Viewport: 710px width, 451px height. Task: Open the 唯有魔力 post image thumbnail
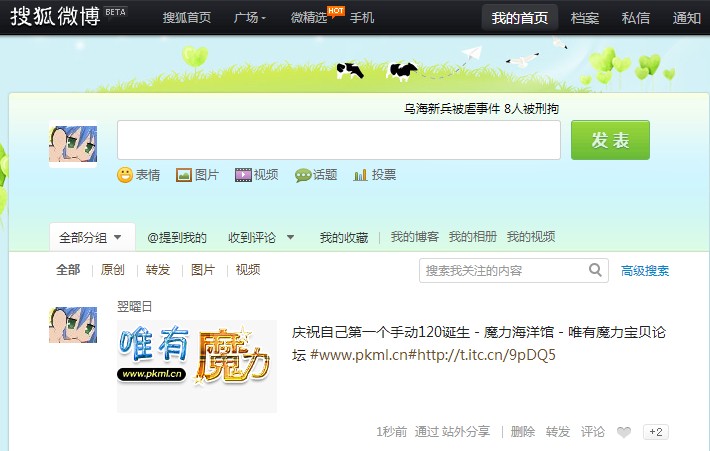point(197,366)
